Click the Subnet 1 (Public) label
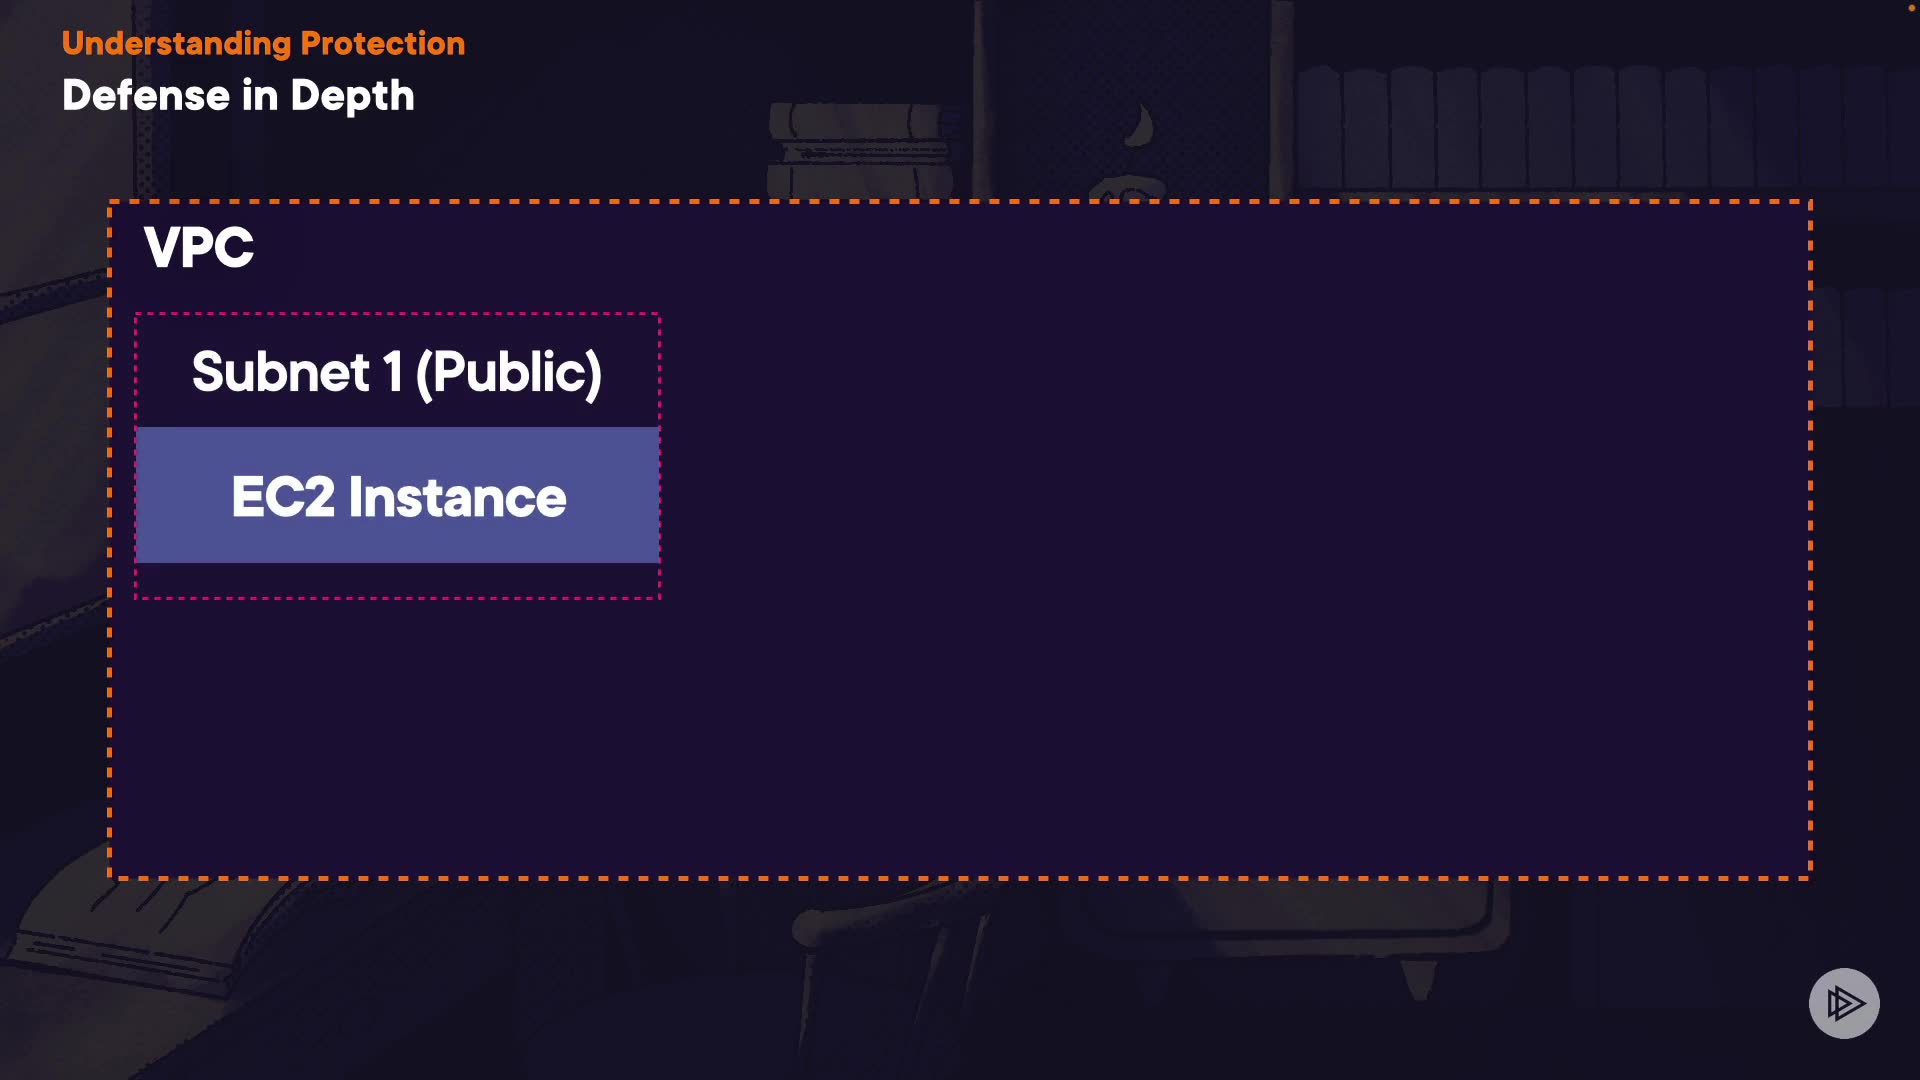This screenshot has width=1920, height=1080. pyautogui.click(x=397, y=372)
